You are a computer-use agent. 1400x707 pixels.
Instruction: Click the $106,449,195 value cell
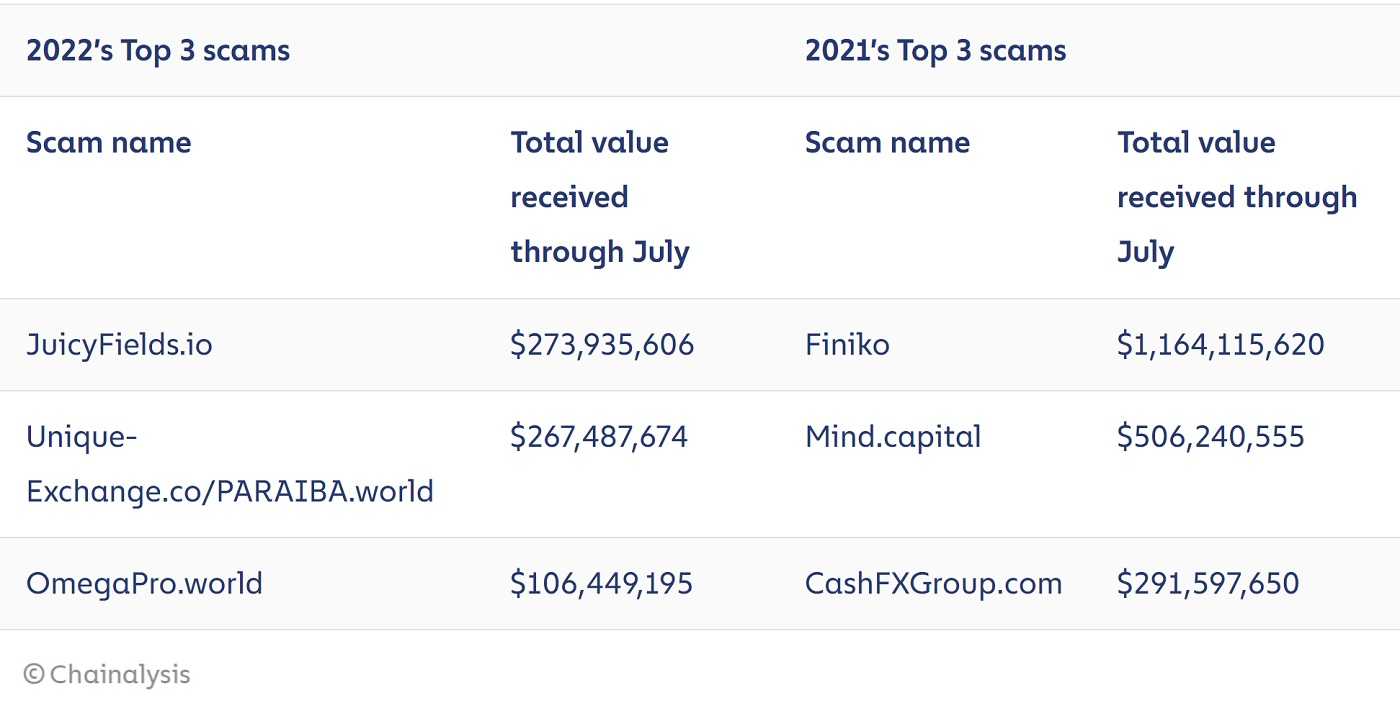(x=601, y=583)
